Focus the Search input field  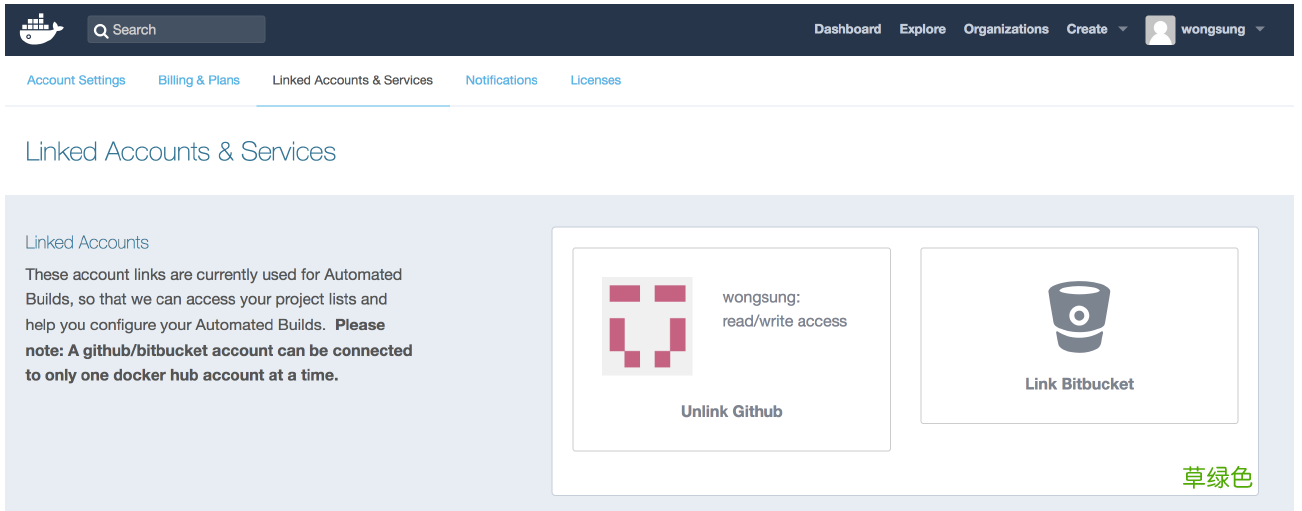pyautogui.click(x=176, y=30)
